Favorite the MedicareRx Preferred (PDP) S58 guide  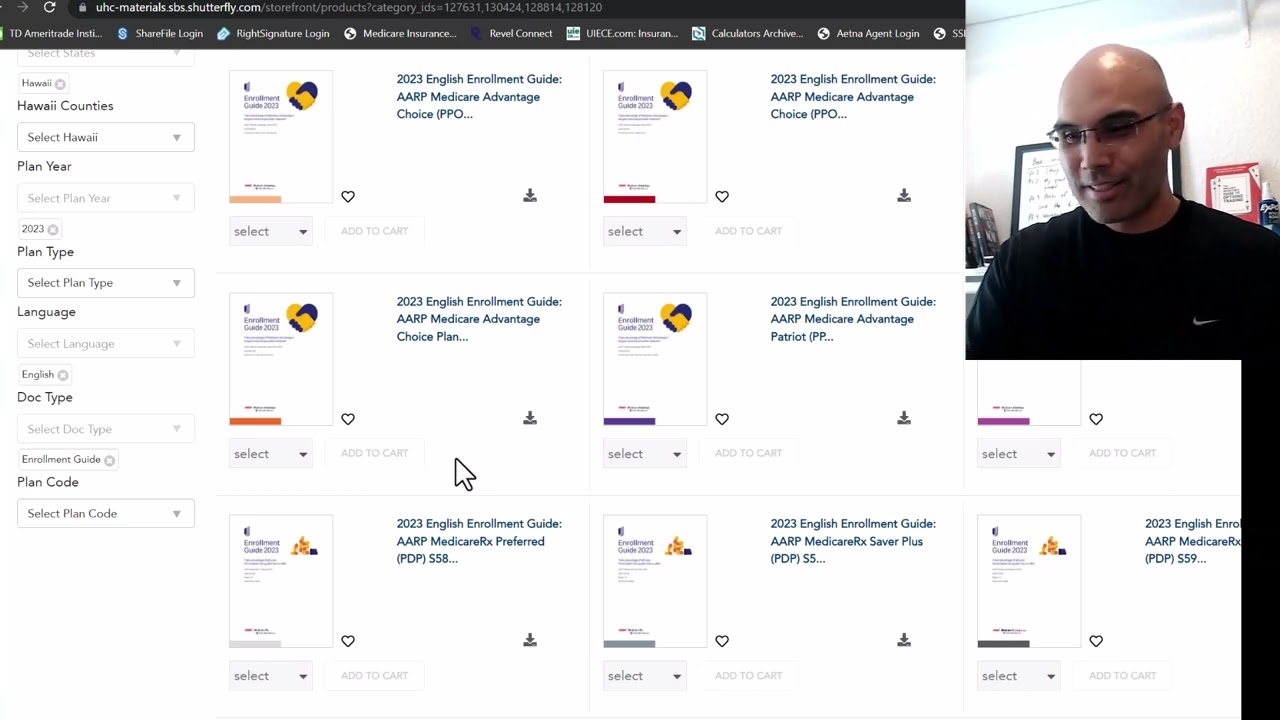point(348,641)
